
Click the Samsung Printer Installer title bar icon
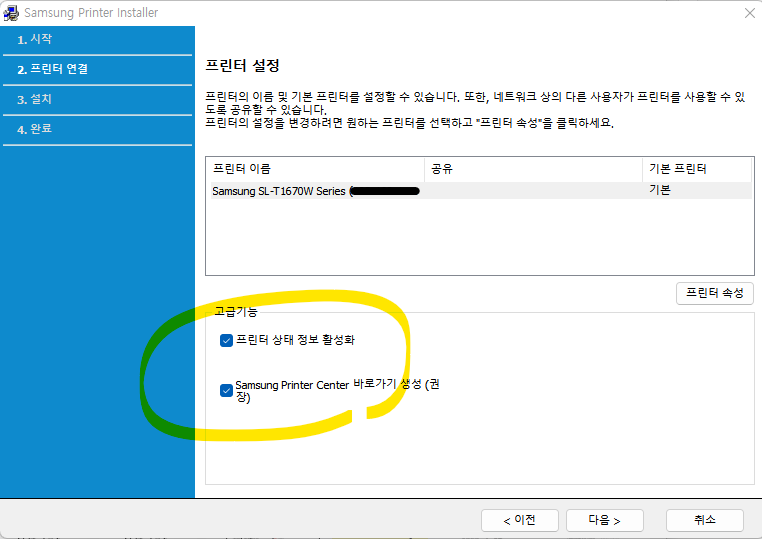click(x=11, y=13)
